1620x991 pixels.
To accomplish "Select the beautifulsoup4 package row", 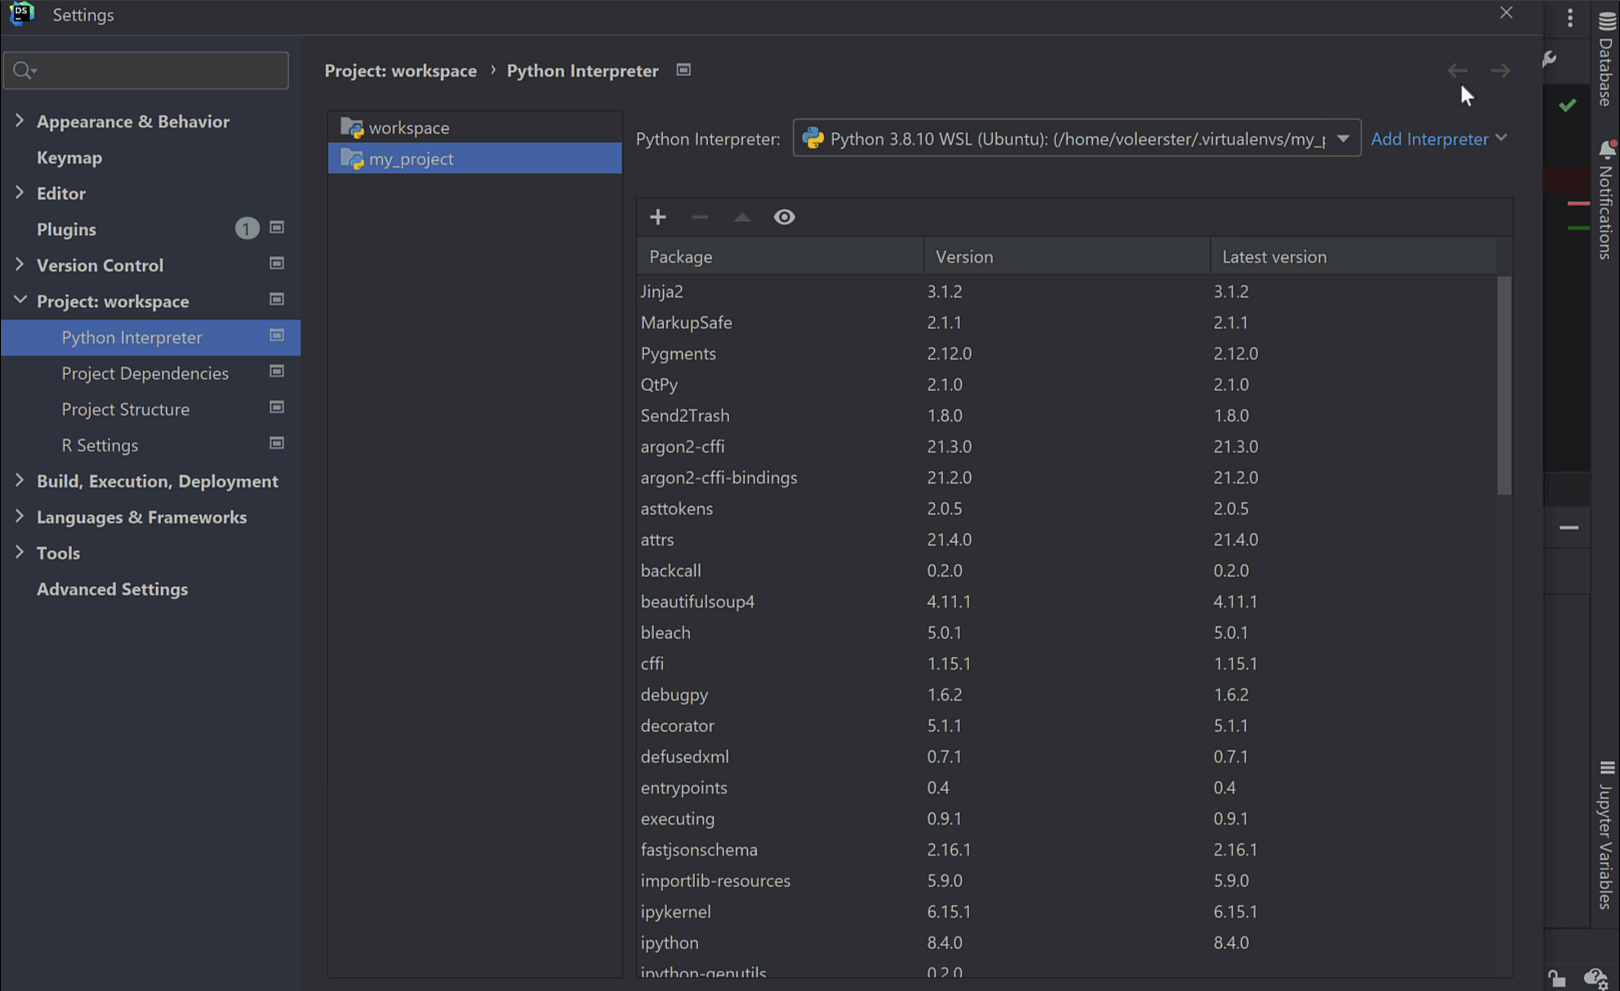I will point(1067,601).
